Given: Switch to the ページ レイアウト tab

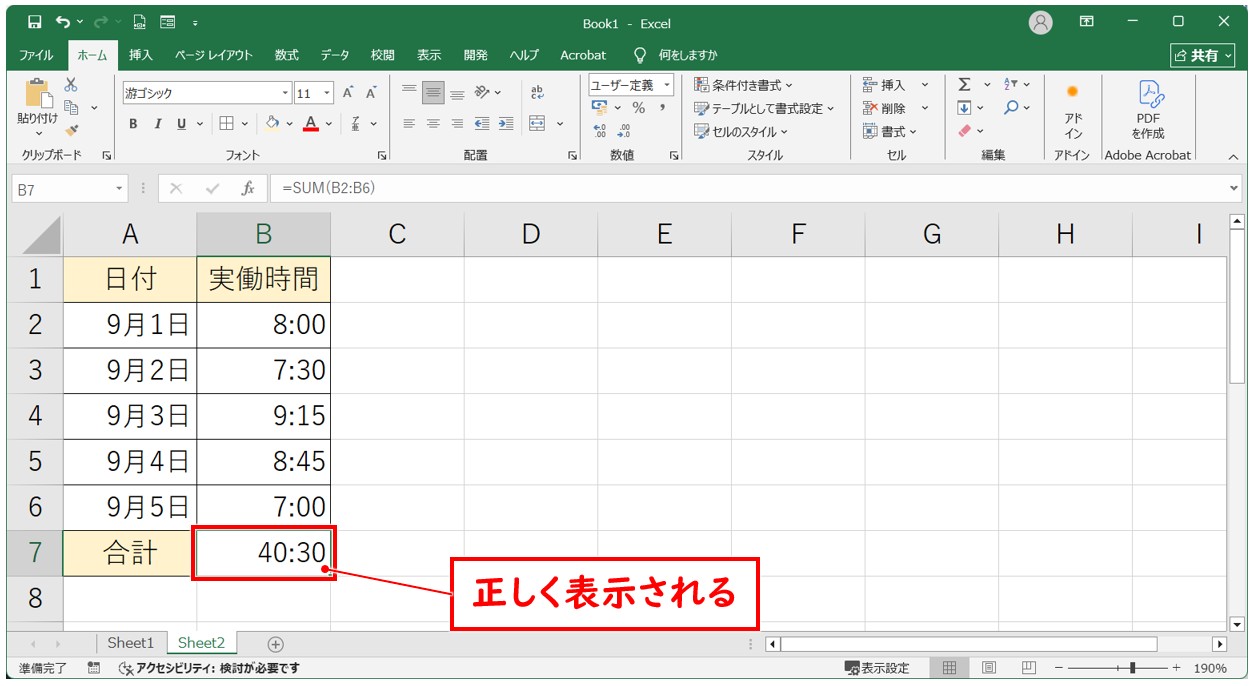Looking at the screenshot, I should click(213, 55).
